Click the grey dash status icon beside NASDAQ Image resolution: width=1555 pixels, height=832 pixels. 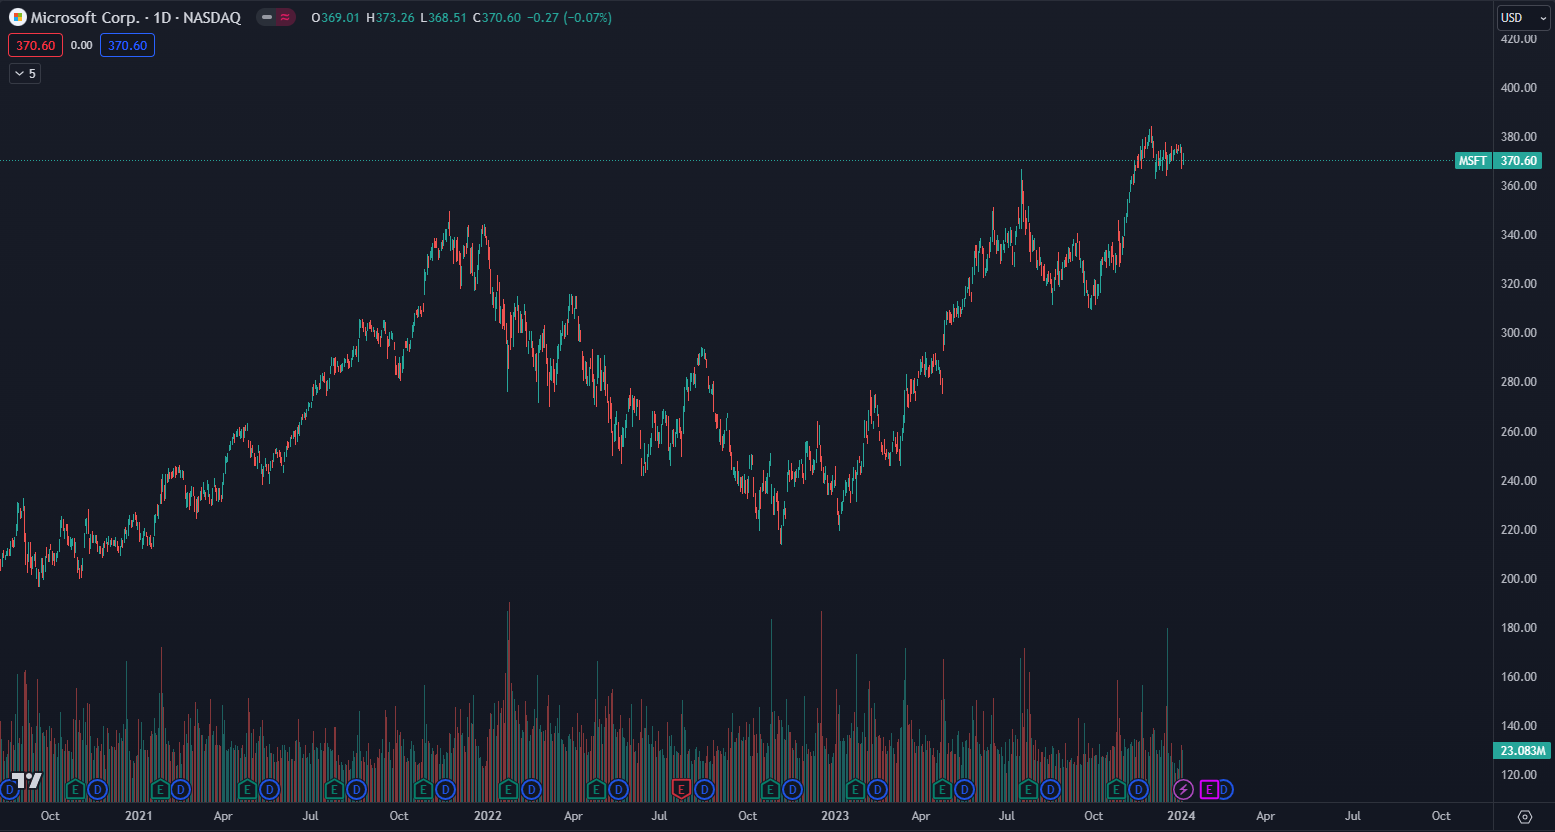click(x=267, y=17)
